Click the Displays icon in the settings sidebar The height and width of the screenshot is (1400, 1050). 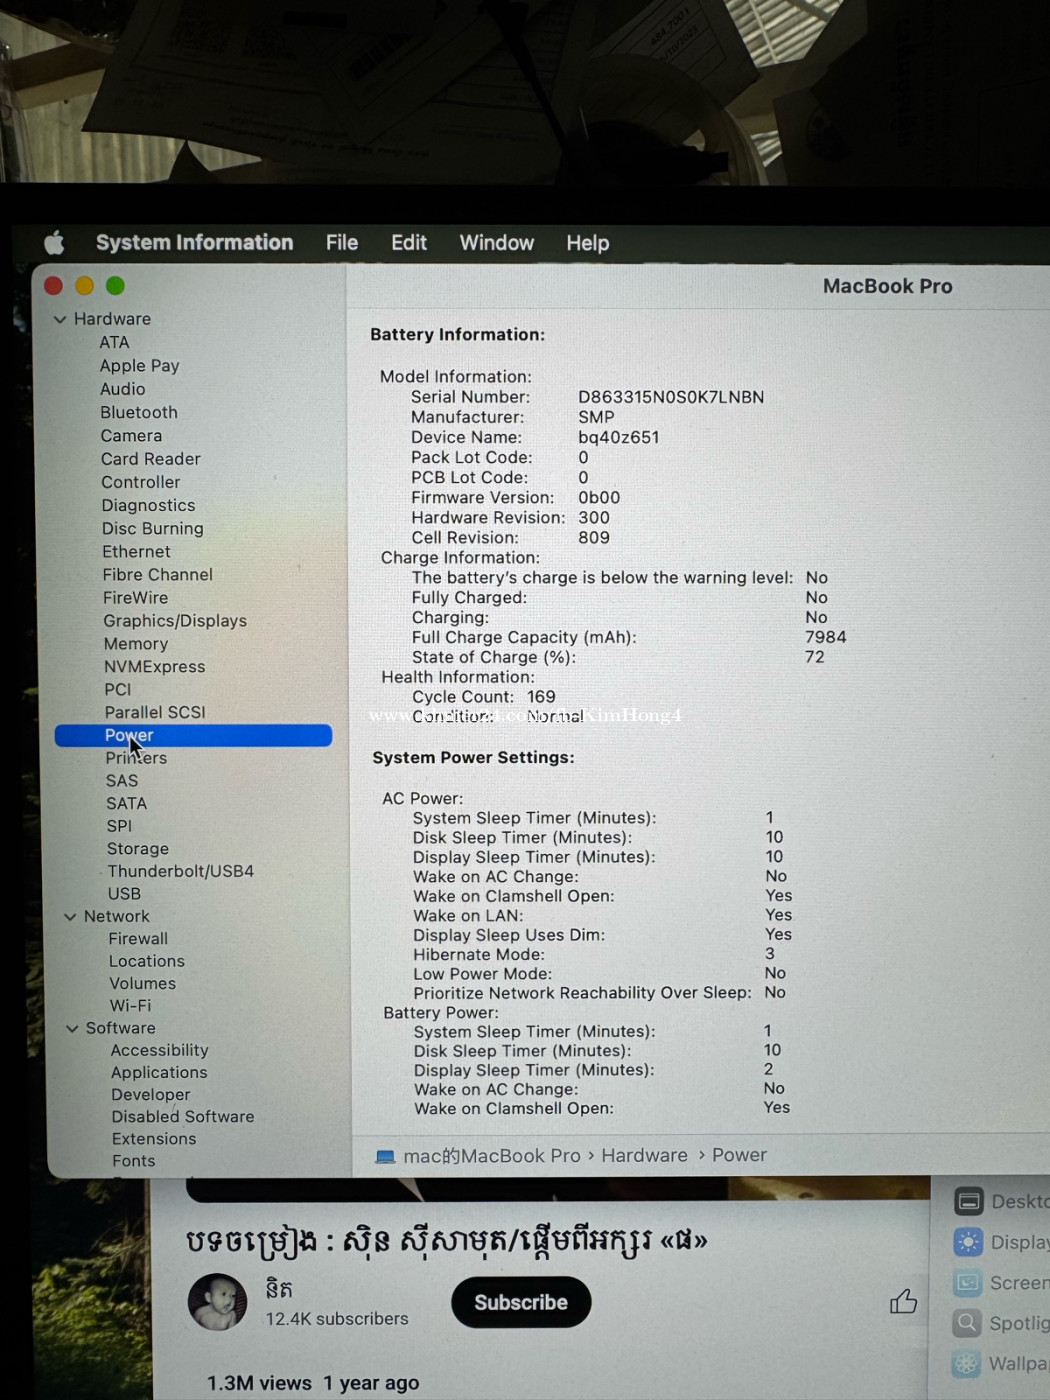tap(968, 1242)
